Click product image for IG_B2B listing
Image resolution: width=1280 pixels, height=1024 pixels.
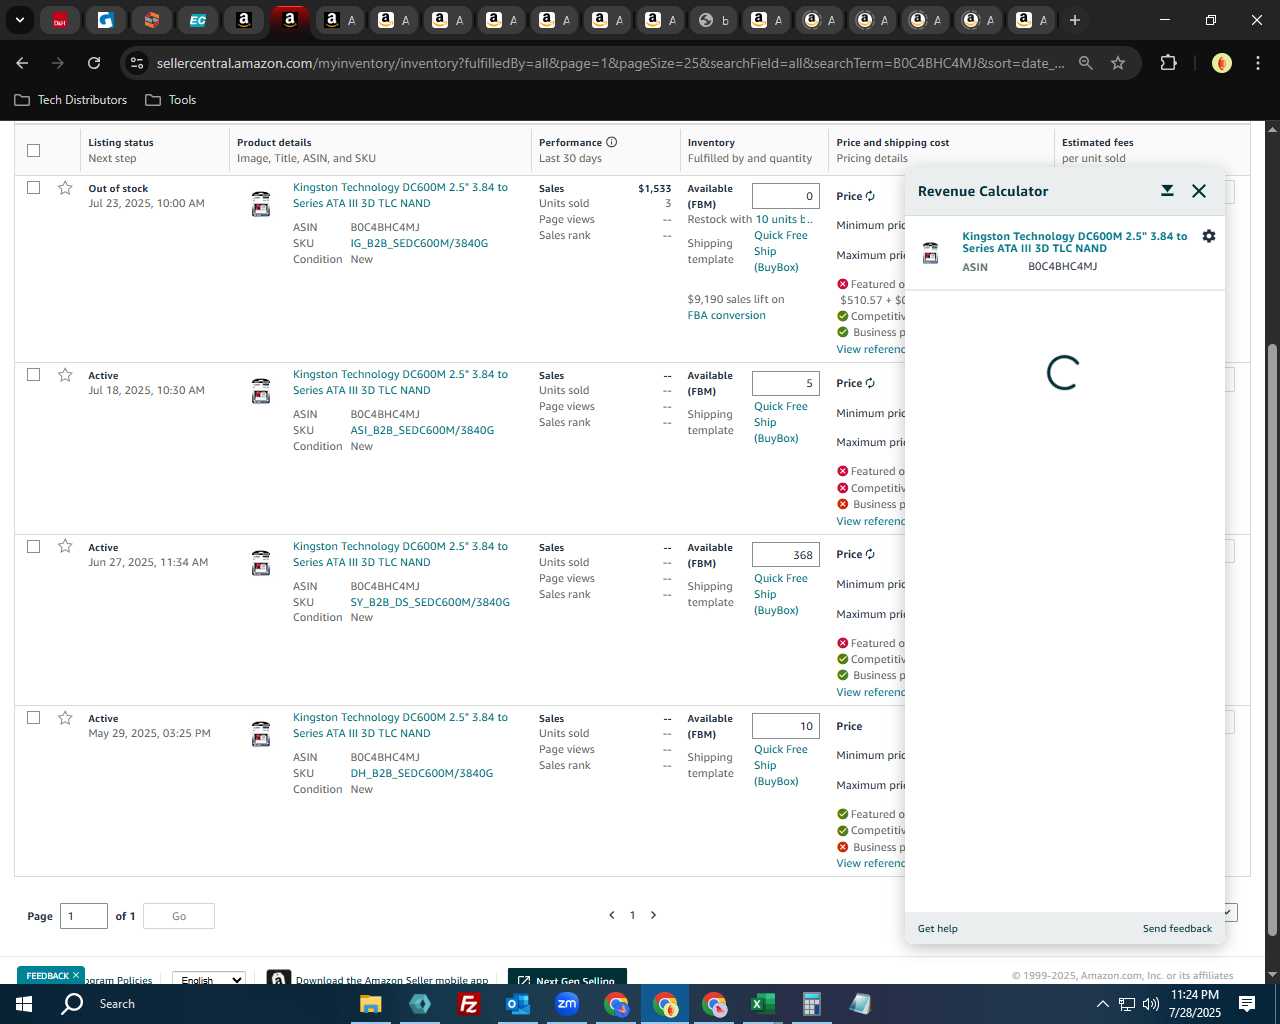(x=261, y=204)
